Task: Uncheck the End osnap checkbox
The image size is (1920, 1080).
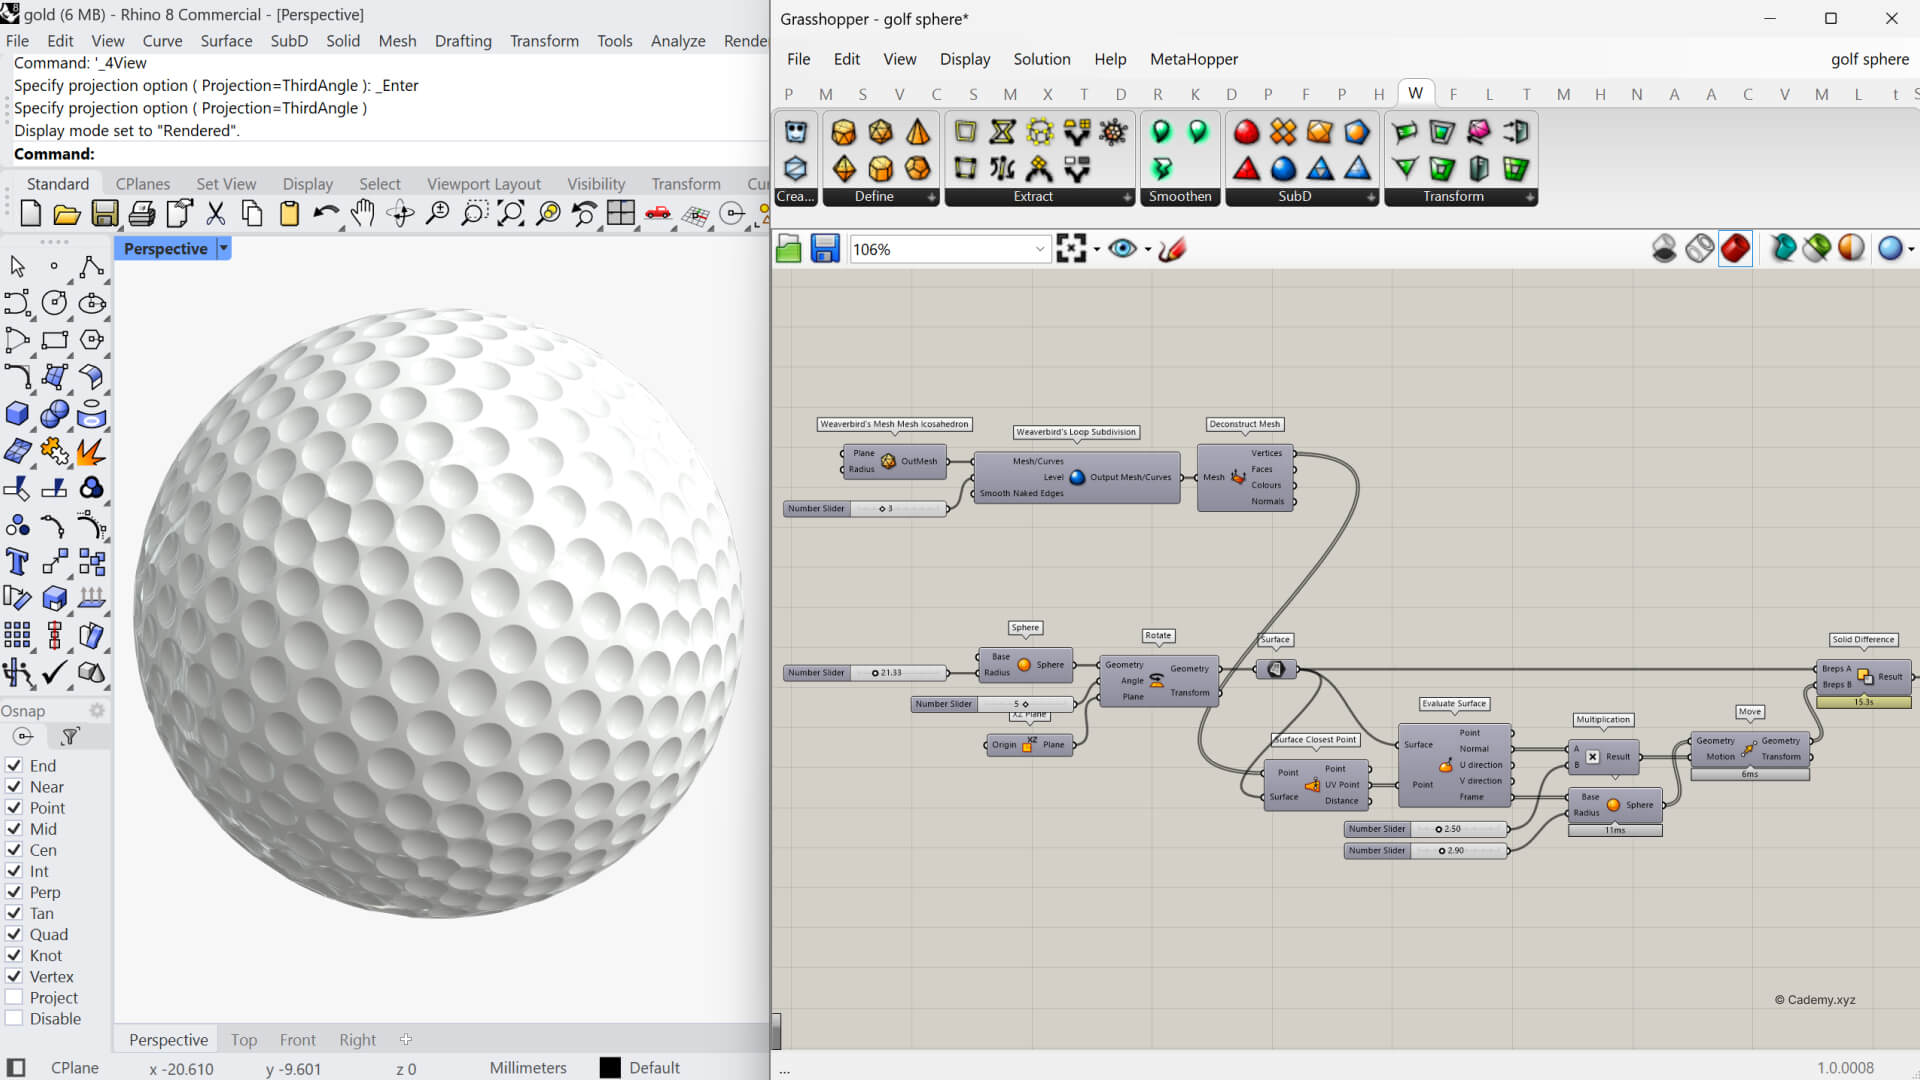Action: coord(14,765)
